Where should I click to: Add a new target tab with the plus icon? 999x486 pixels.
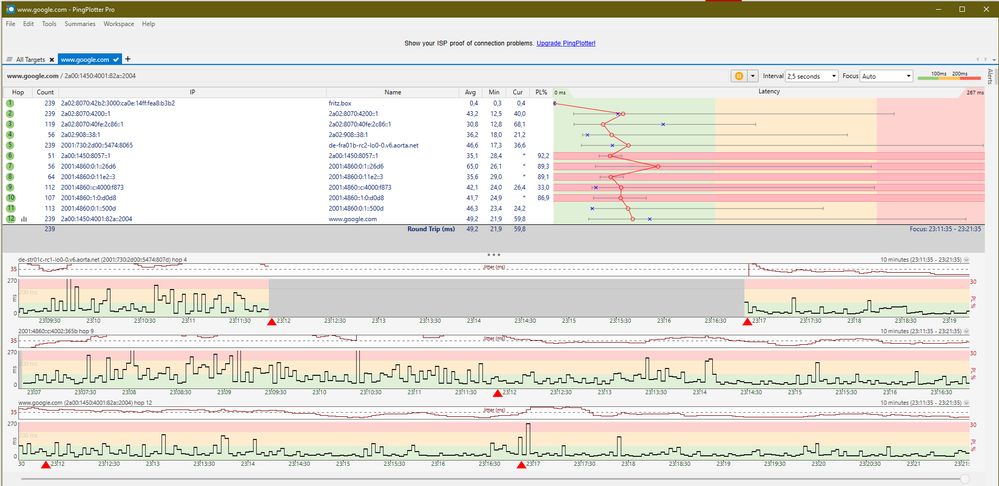tap(128, 59)
